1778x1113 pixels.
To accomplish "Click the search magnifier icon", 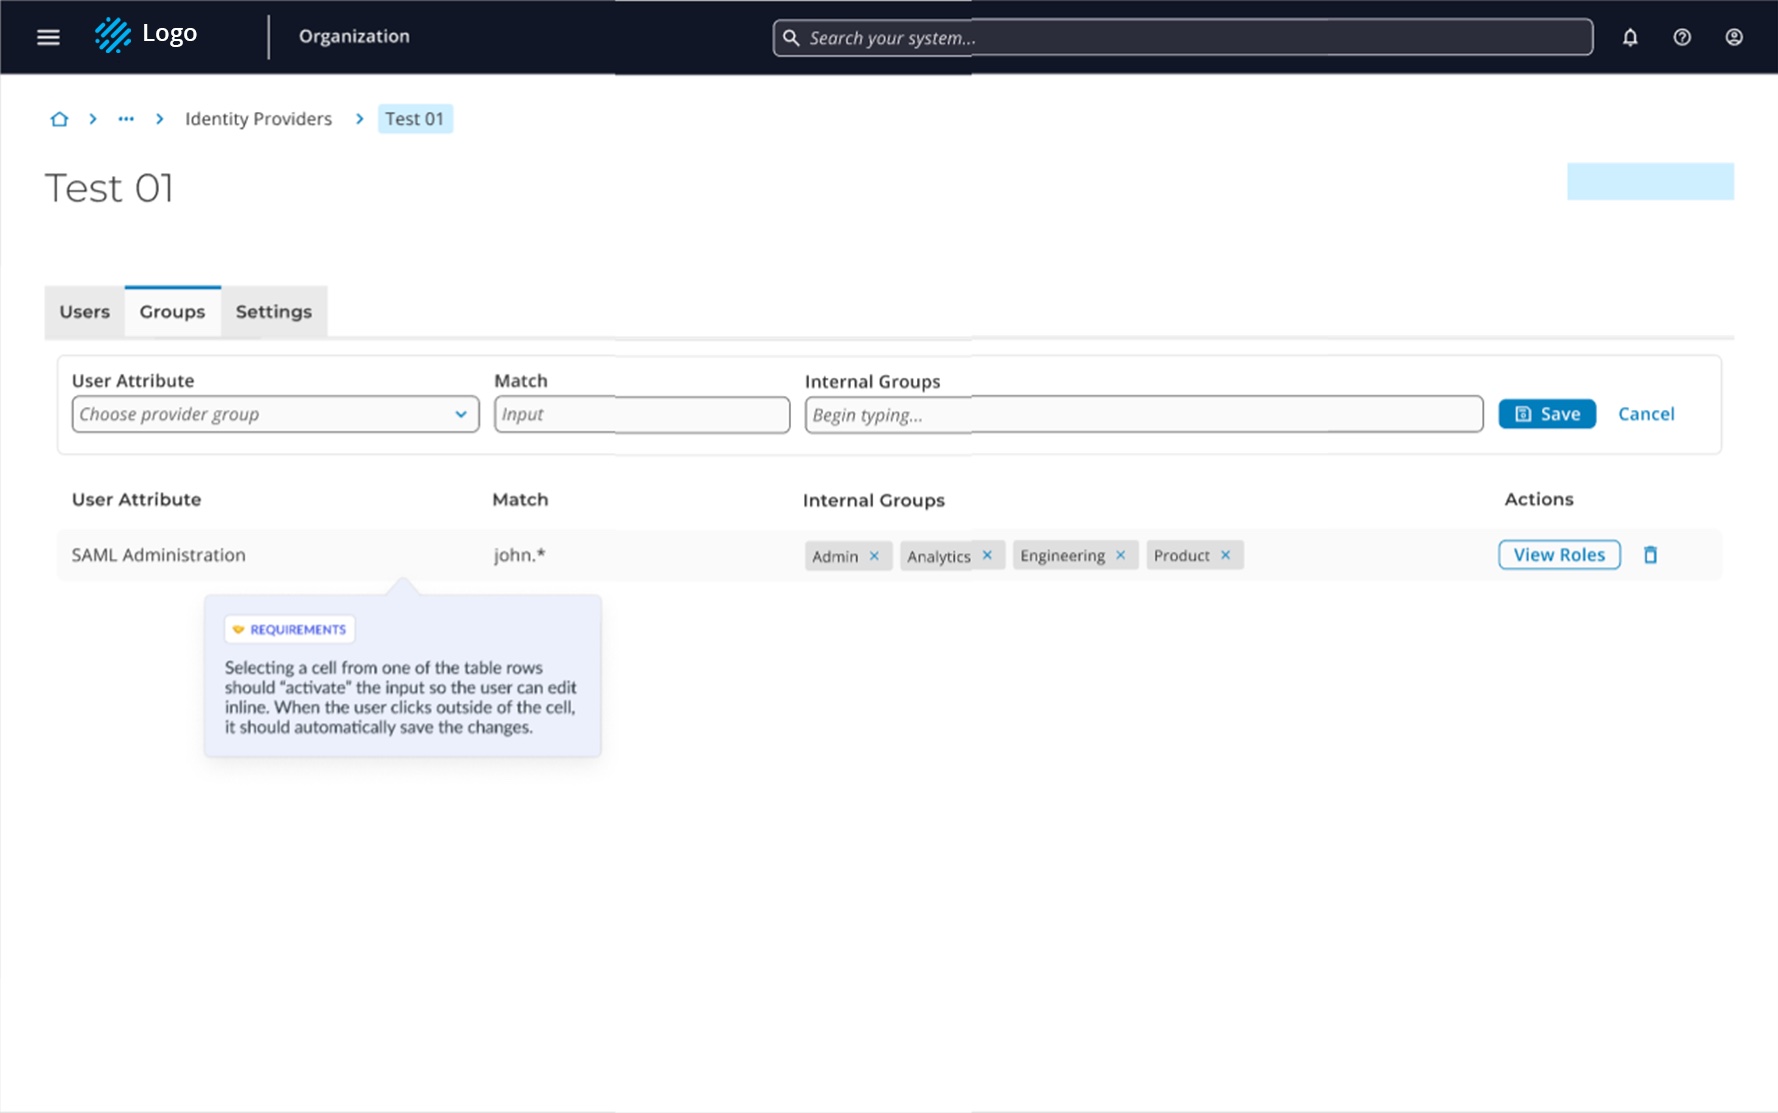I will coord(791,38).
